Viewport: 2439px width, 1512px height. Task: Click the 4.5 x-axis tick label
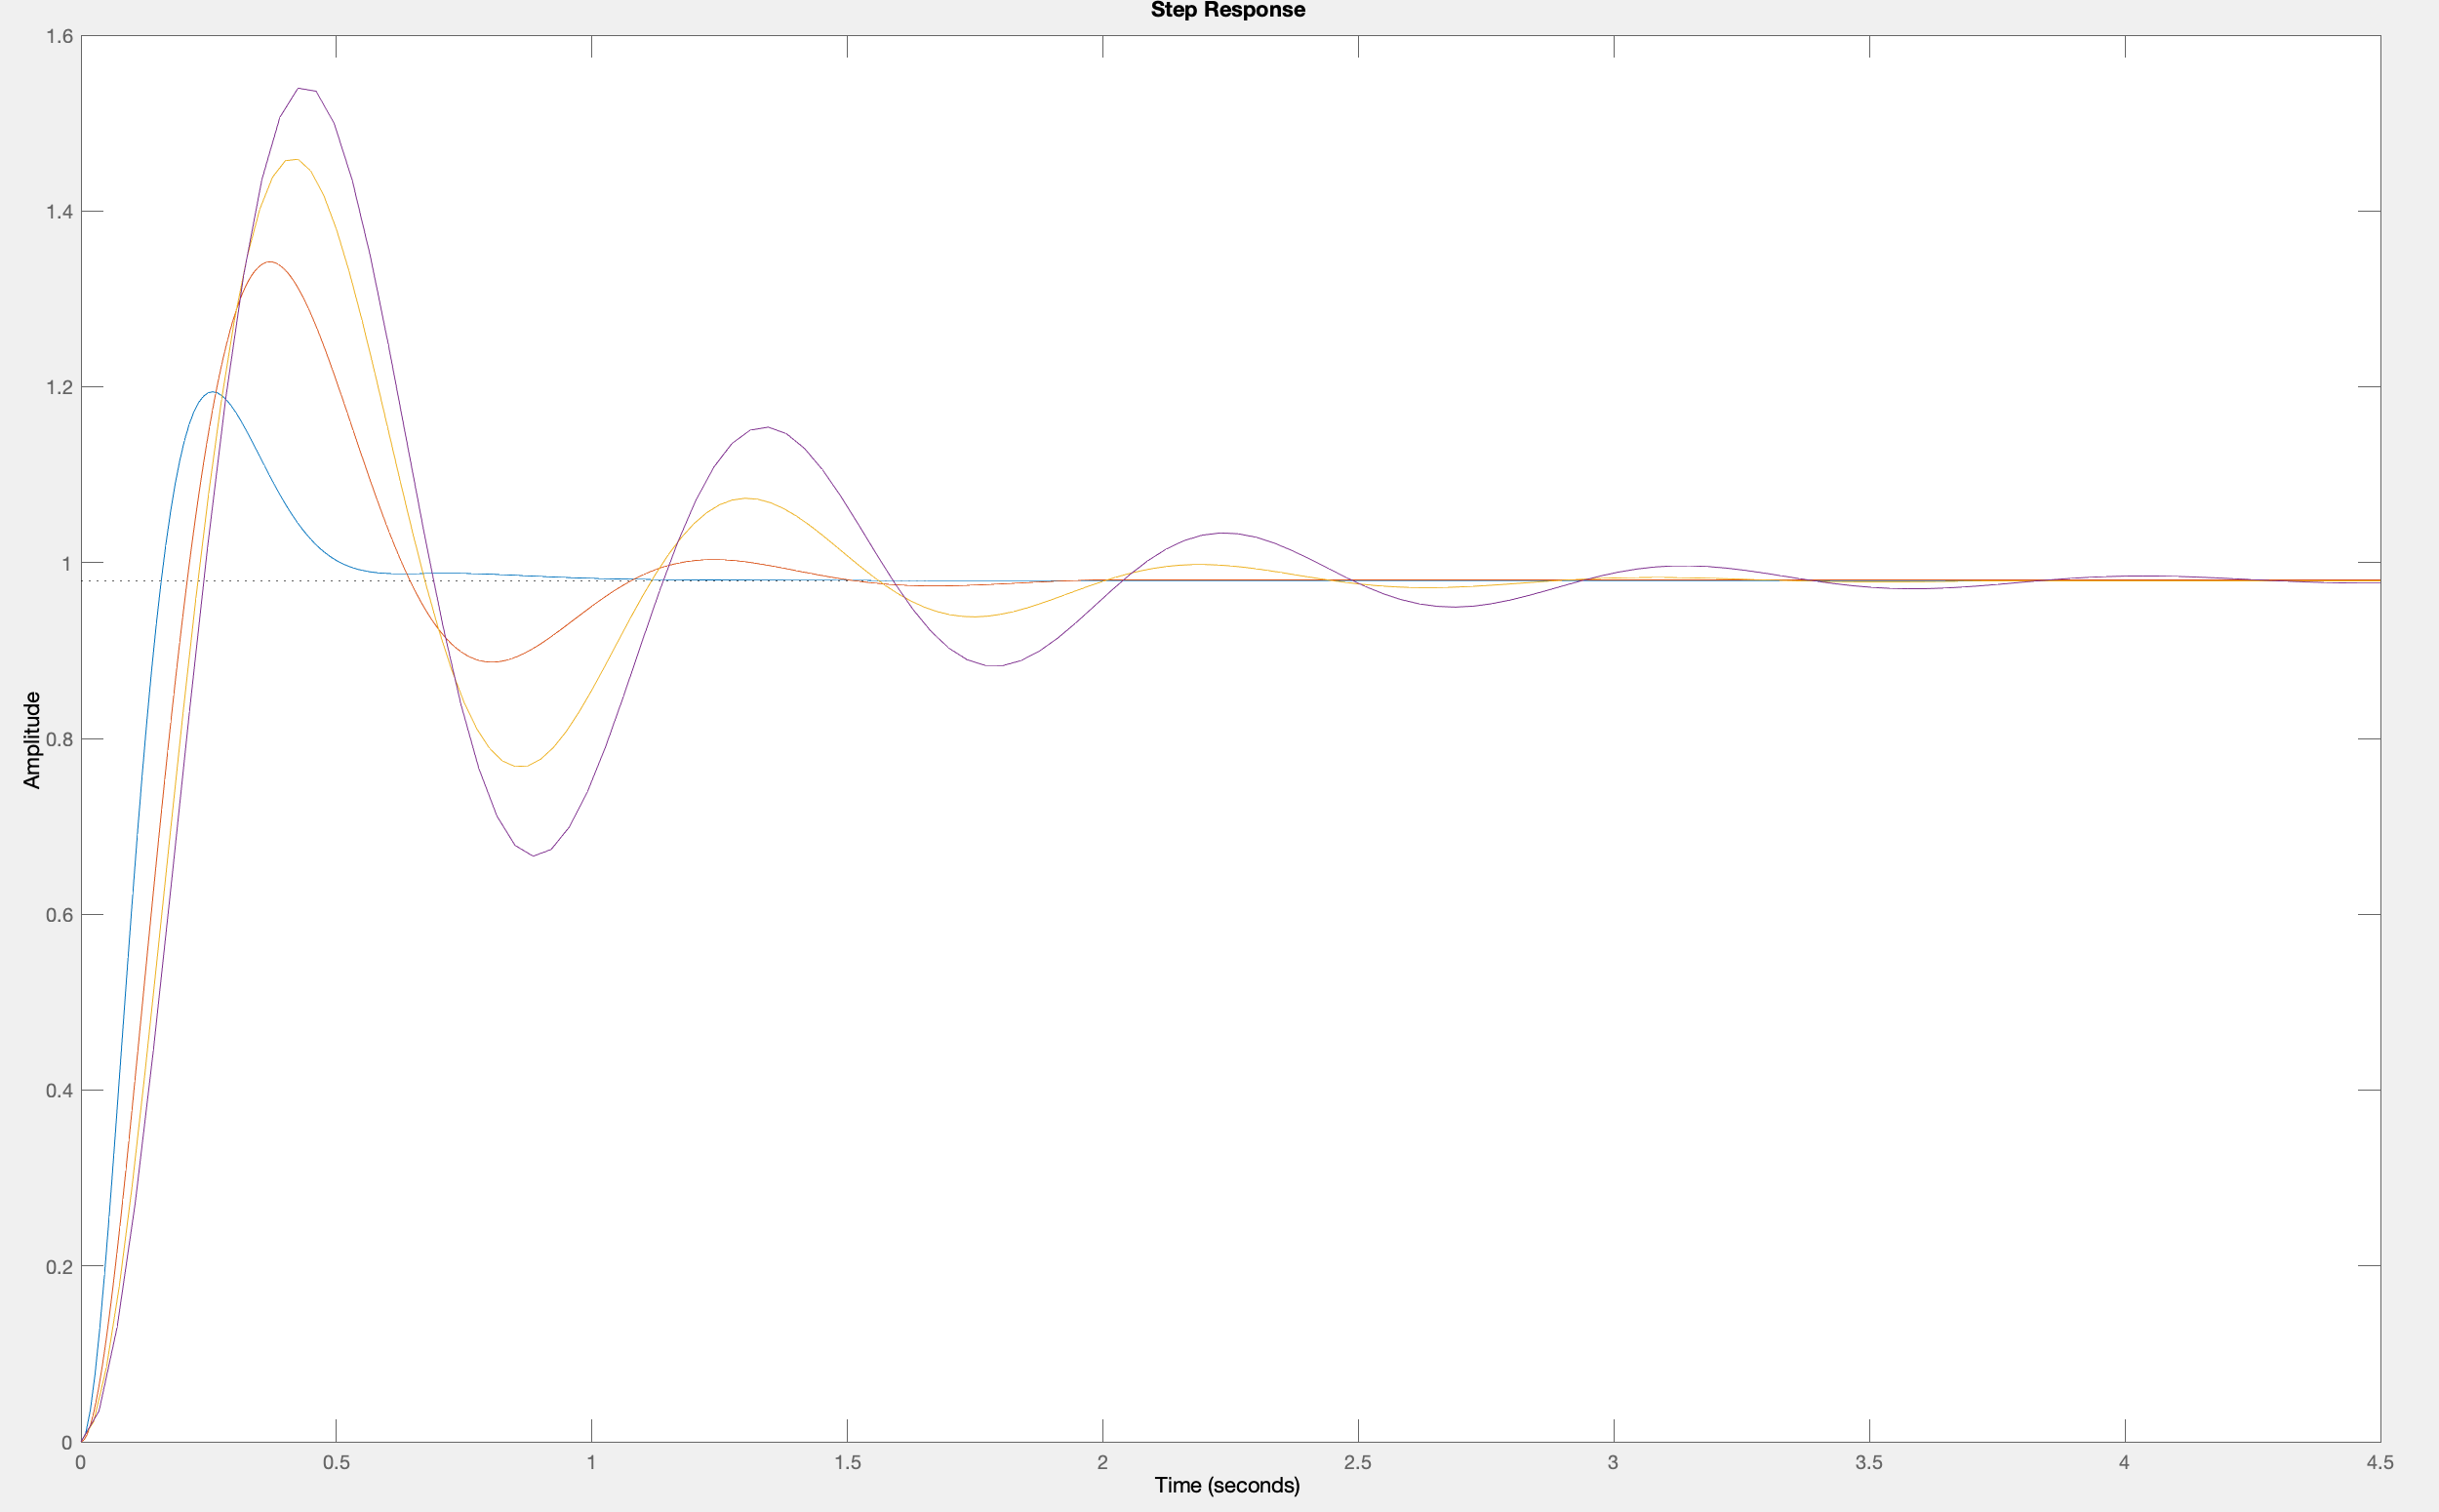pyautogui.click(x=2380, y=1463)
